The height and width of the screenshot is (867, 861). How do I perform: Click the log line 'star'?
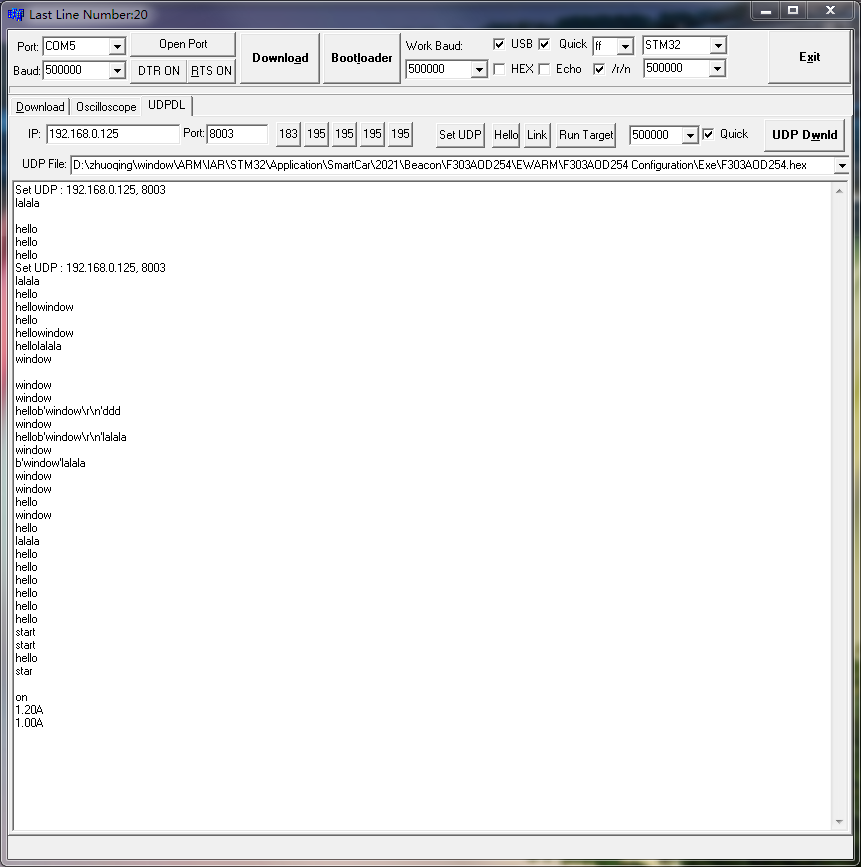[24, 671]
